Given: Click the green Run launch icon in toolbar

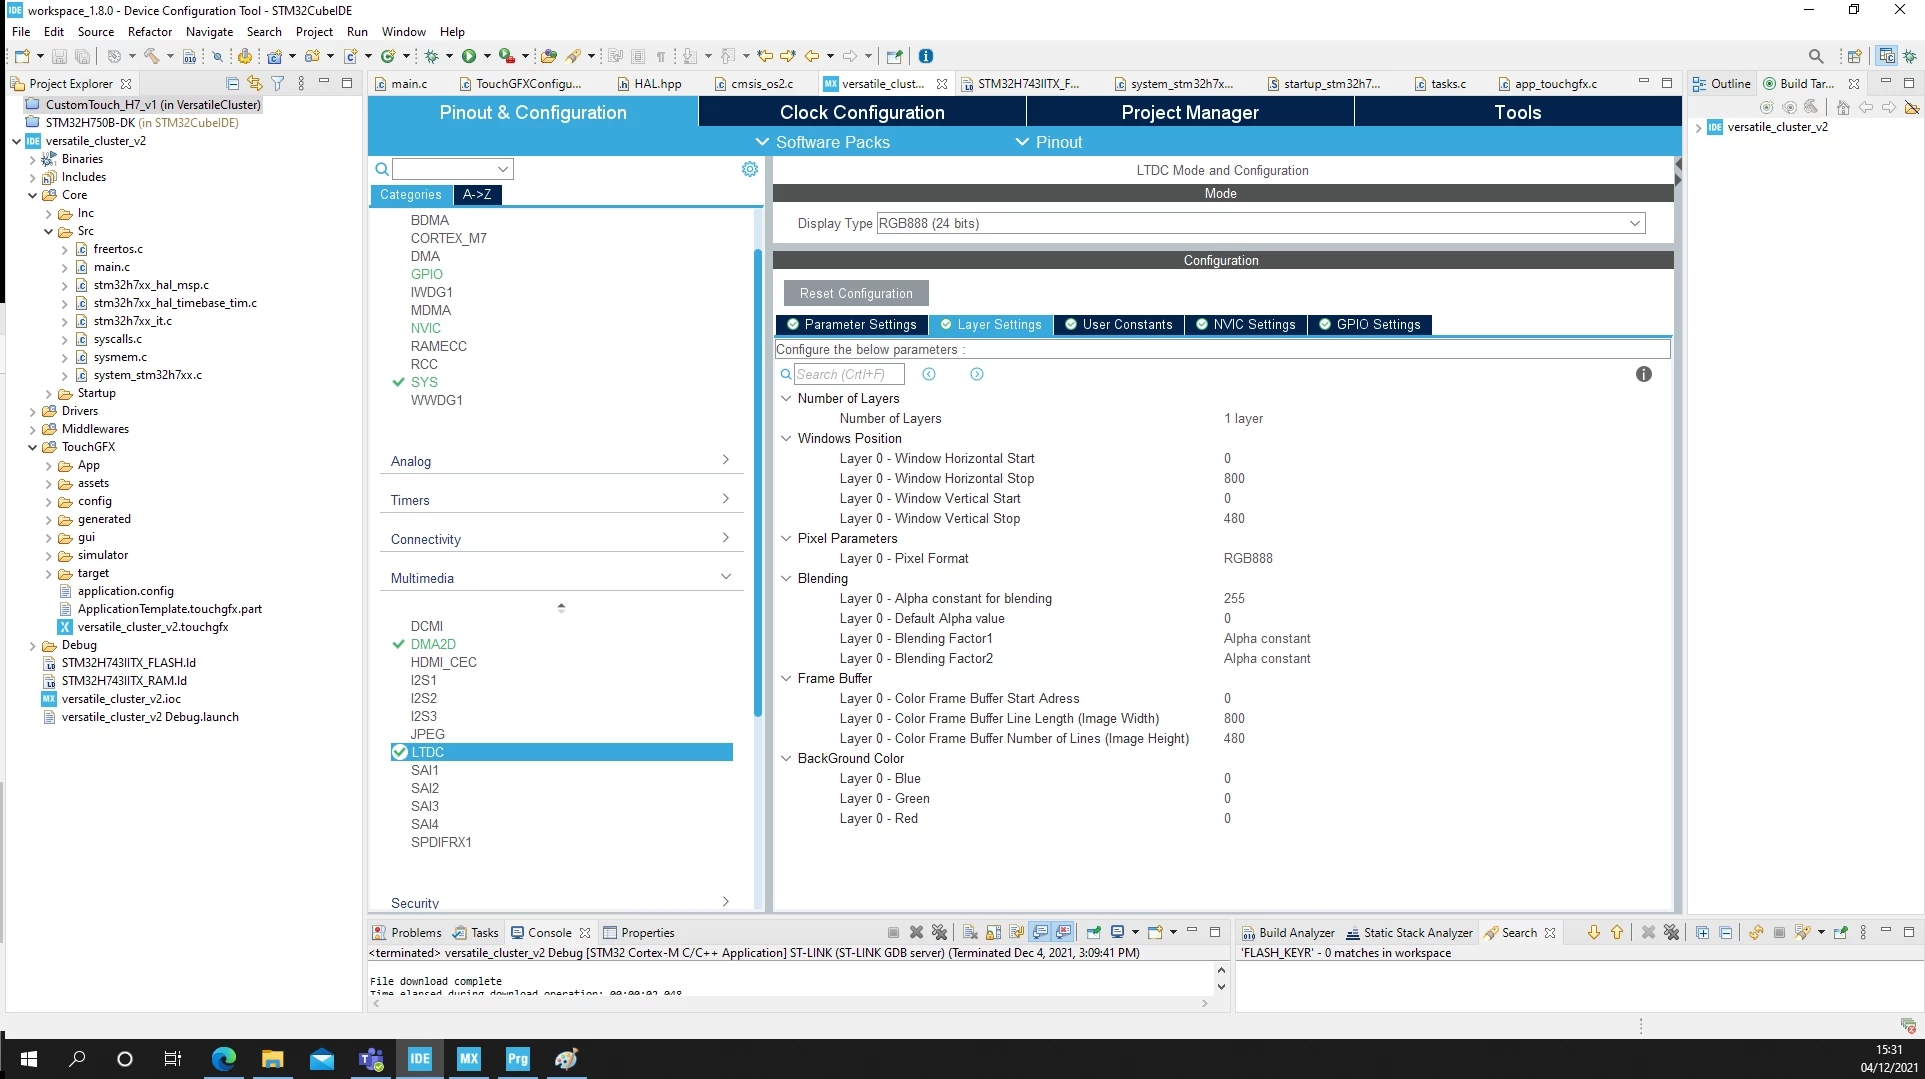Looking at the screenshot, I should (x=468, y=56).
